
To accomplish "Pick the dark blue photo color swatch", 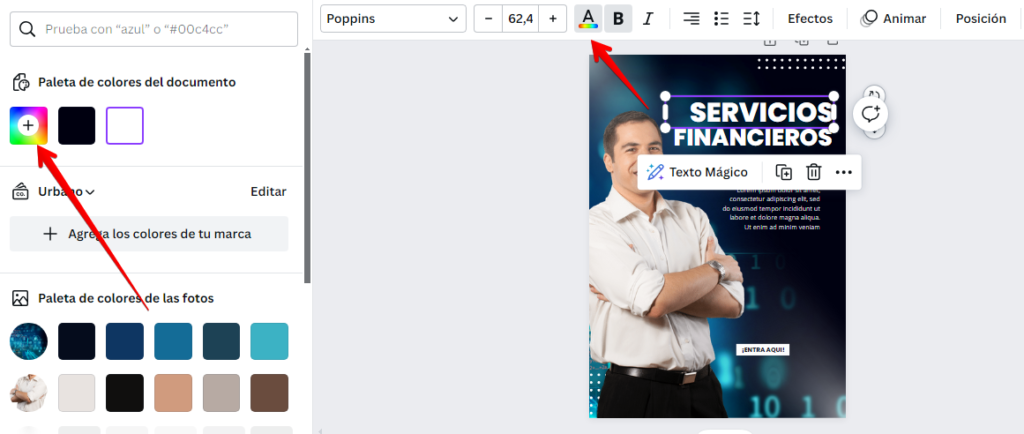I will point(125,341).
